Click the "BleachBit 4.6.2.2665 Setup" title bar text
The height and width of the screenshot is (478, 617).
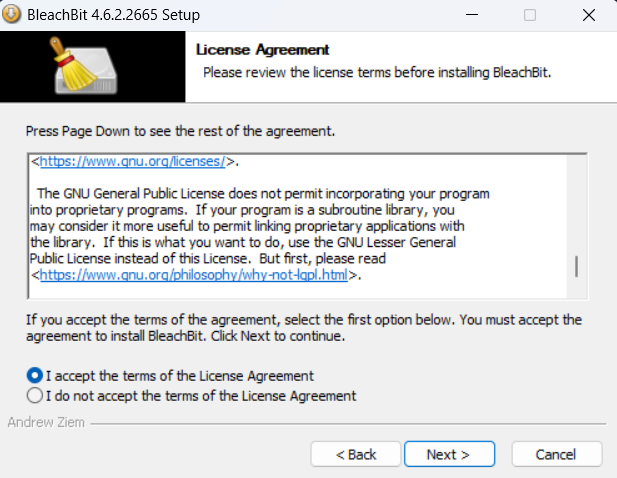pos(113,15)
